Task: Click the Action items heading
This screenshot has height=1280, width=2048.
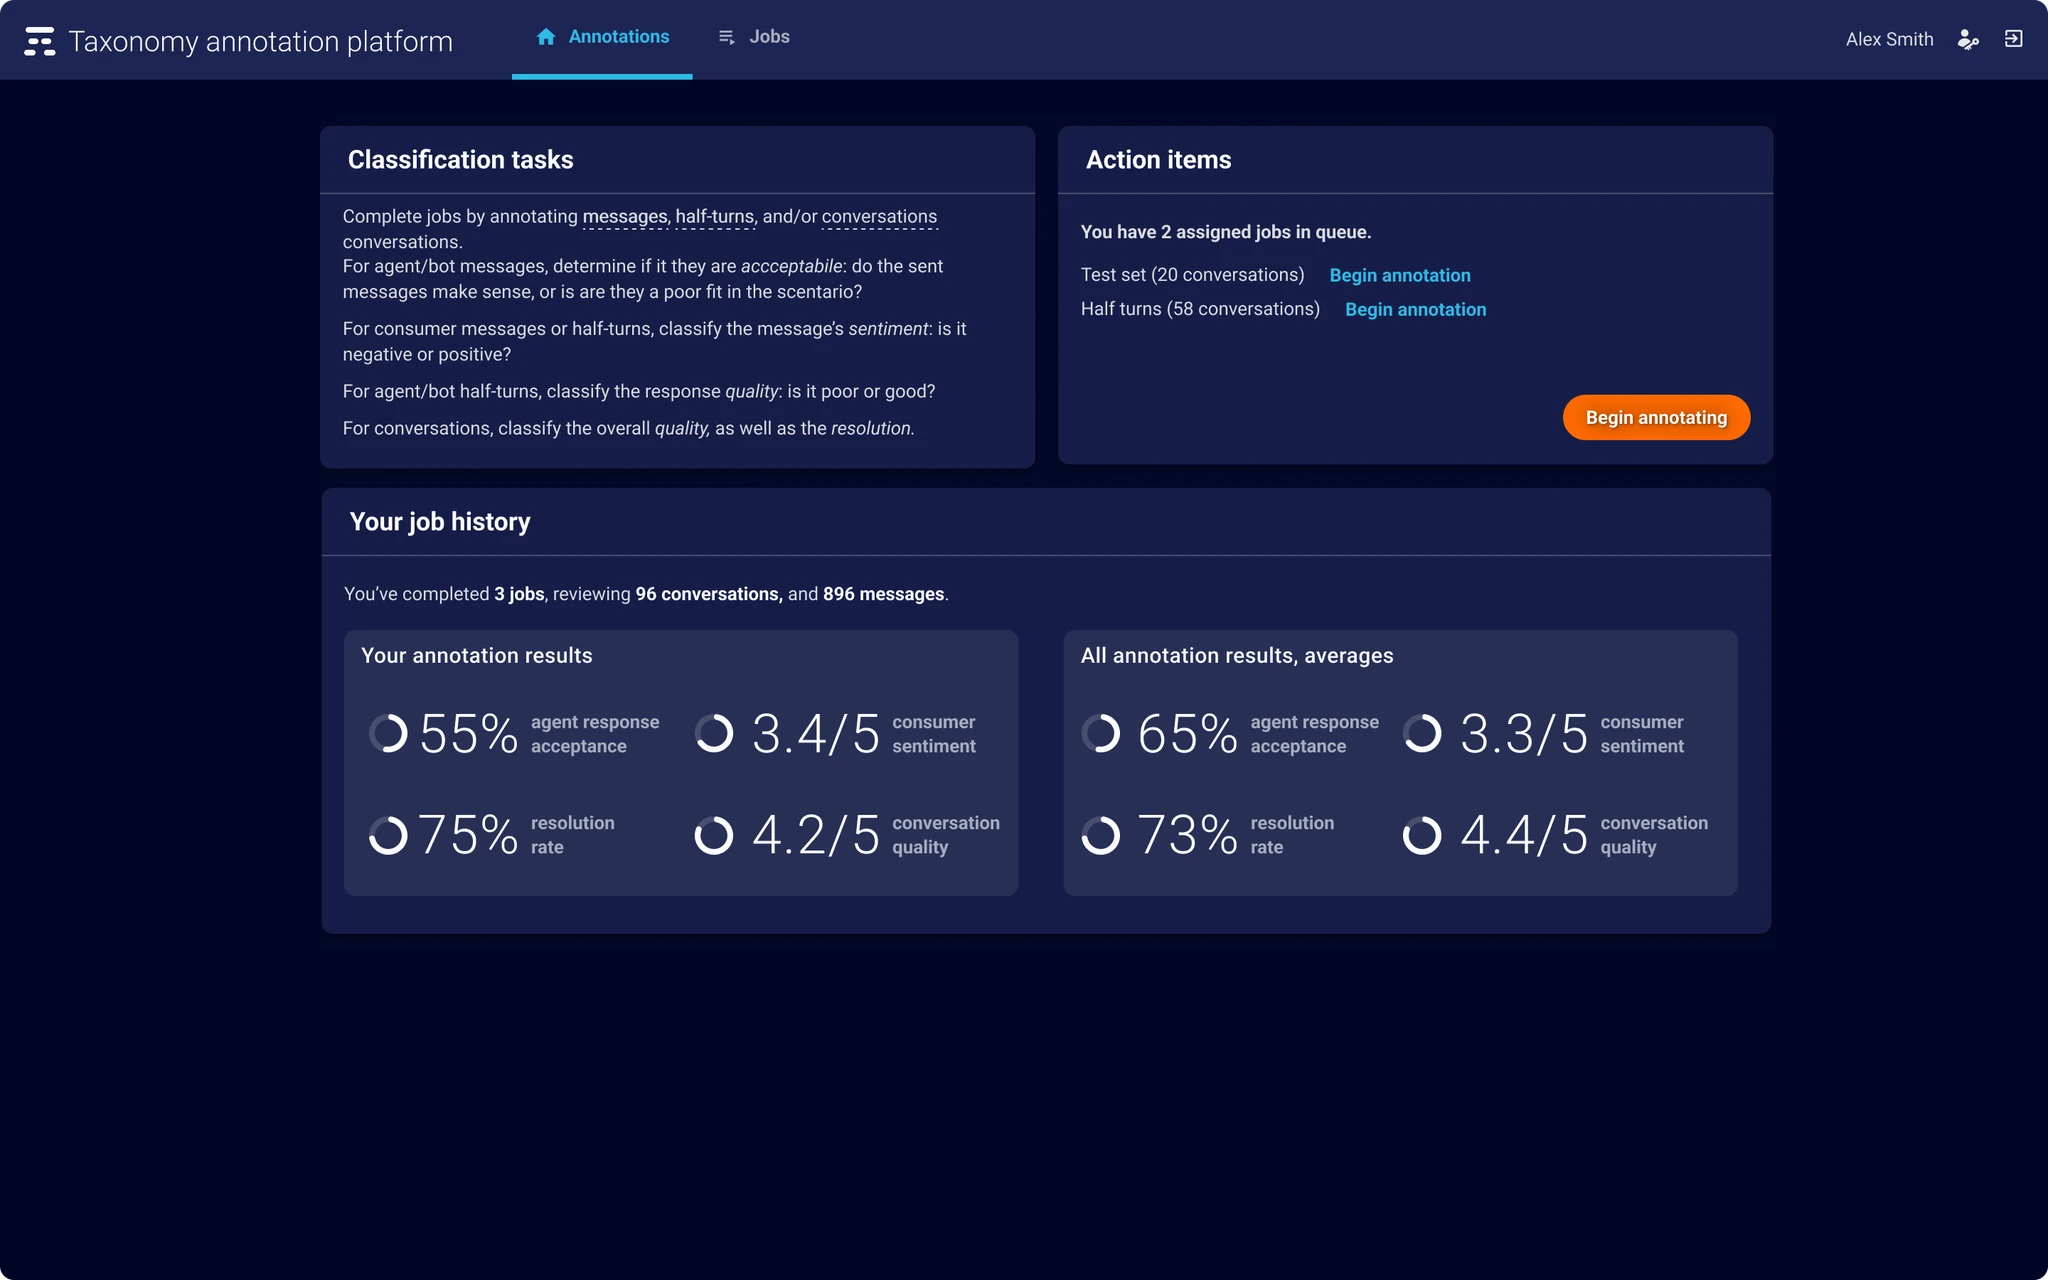Action: pos(1158,160)
